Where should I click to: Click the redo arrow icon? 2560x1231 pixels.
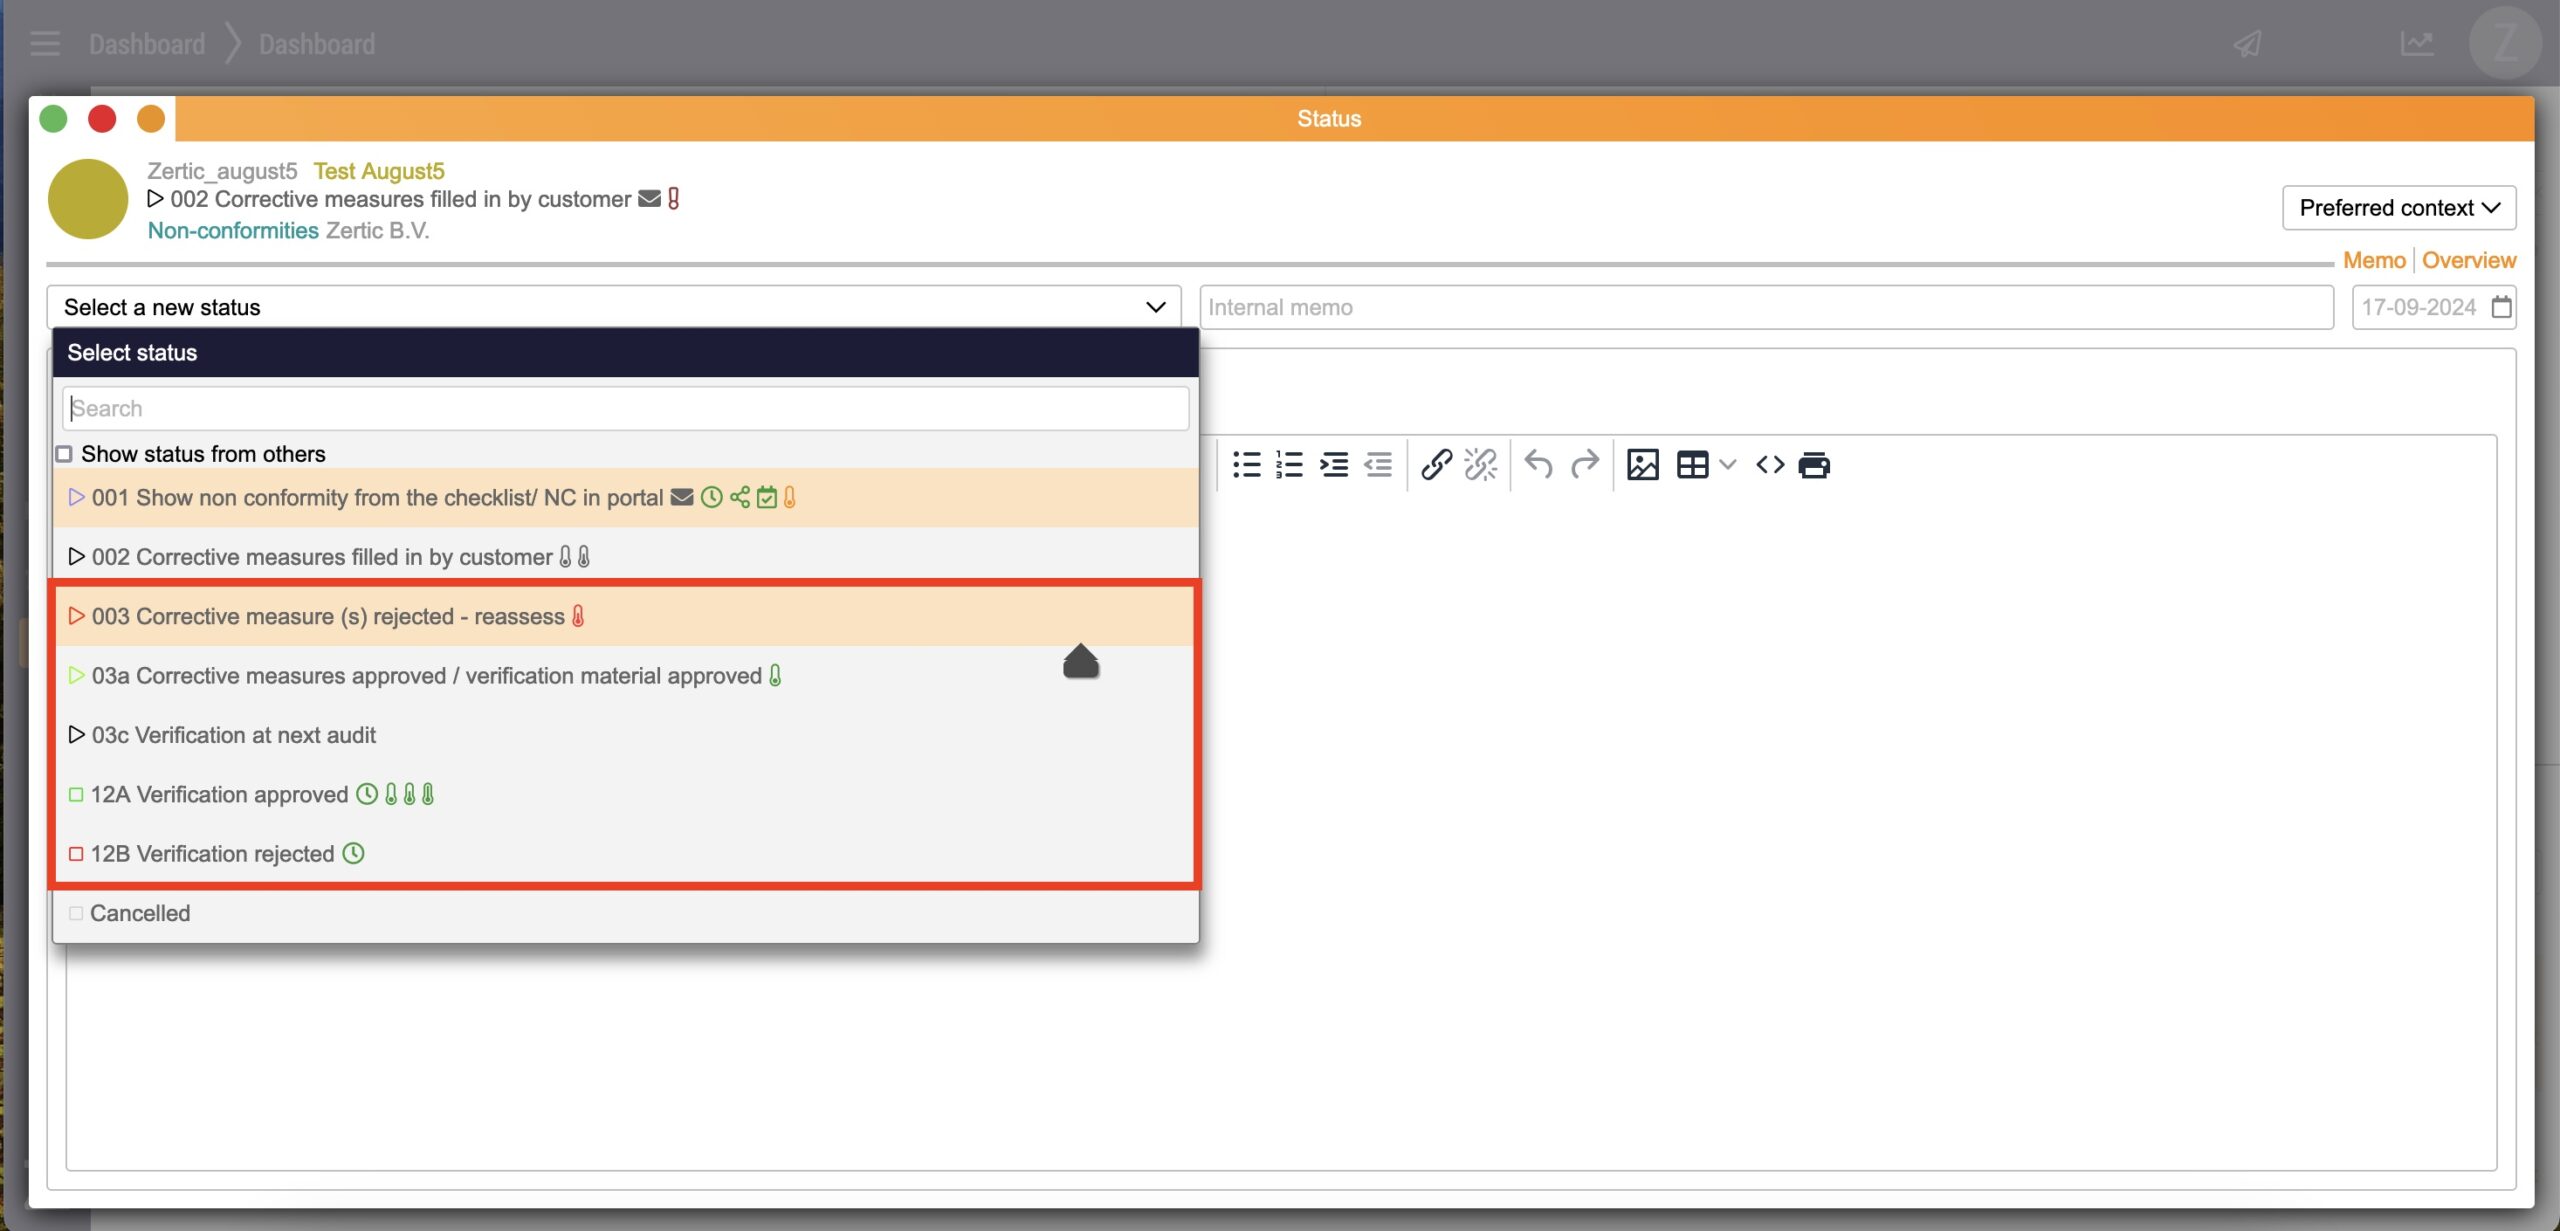click(1584, 465)
